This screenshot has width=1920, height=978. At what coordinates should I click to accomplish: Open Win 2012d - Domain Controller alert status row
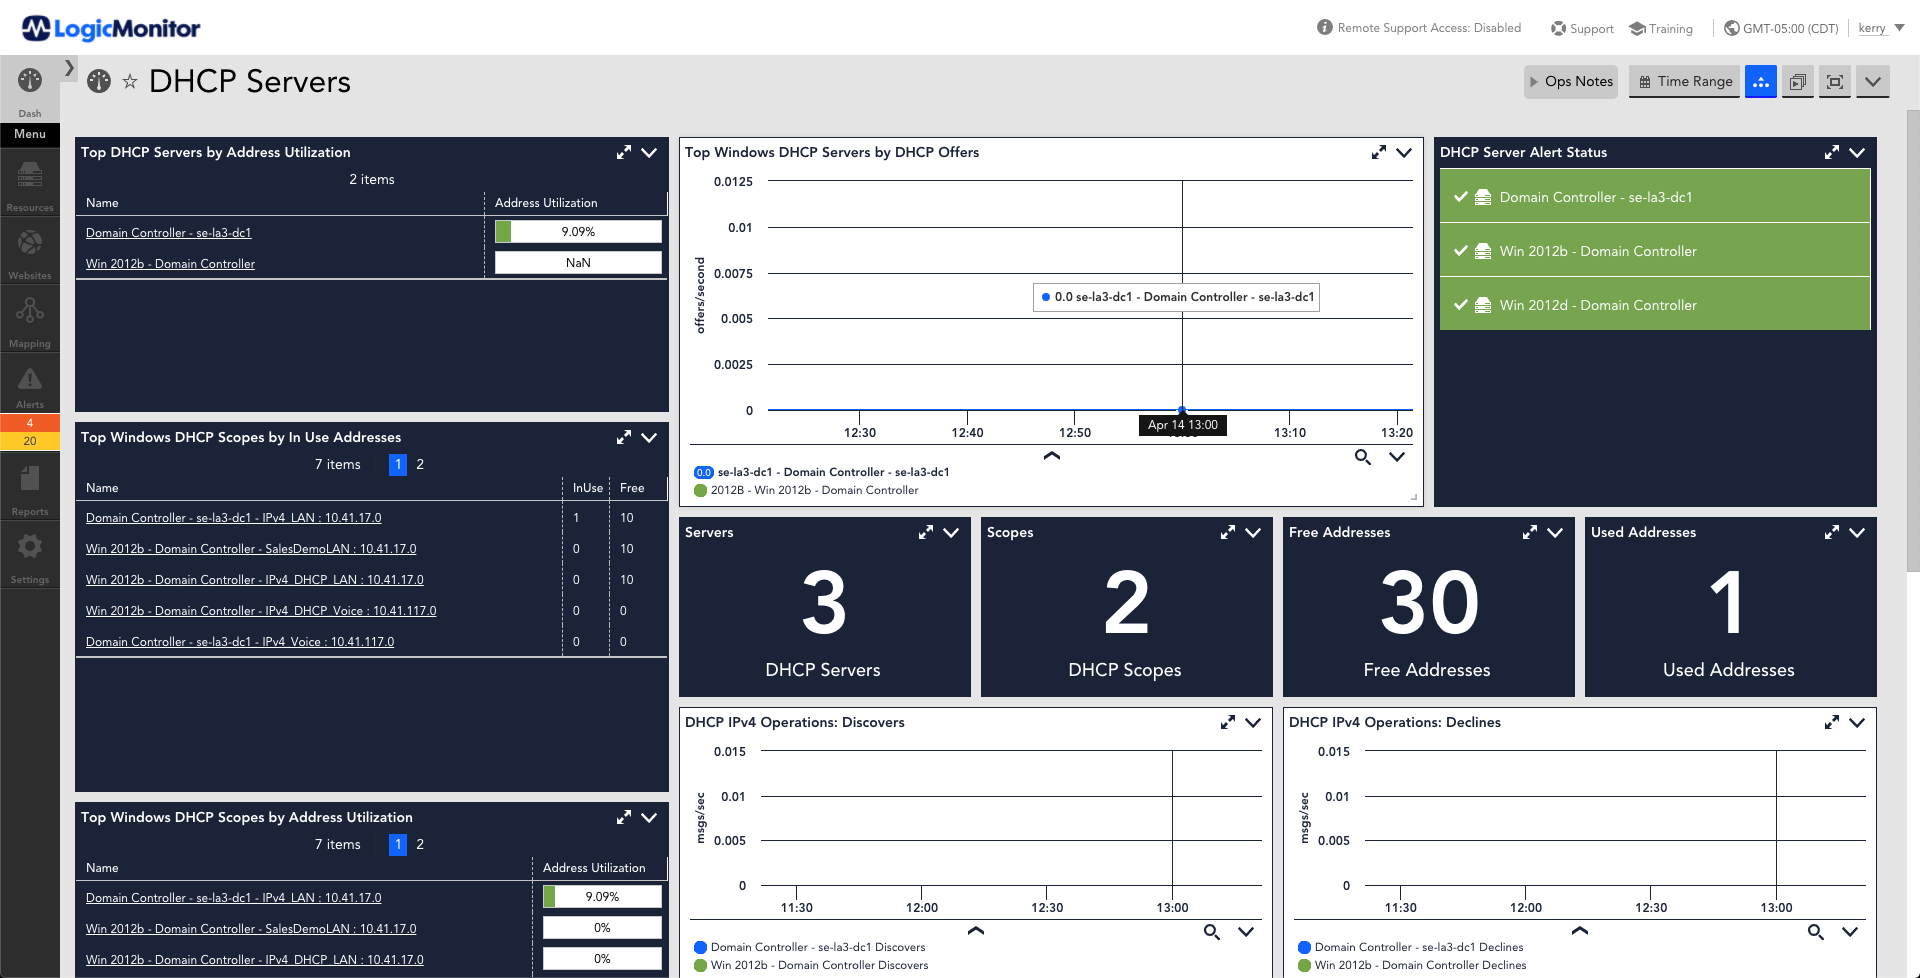click(x=1655, y=305)
